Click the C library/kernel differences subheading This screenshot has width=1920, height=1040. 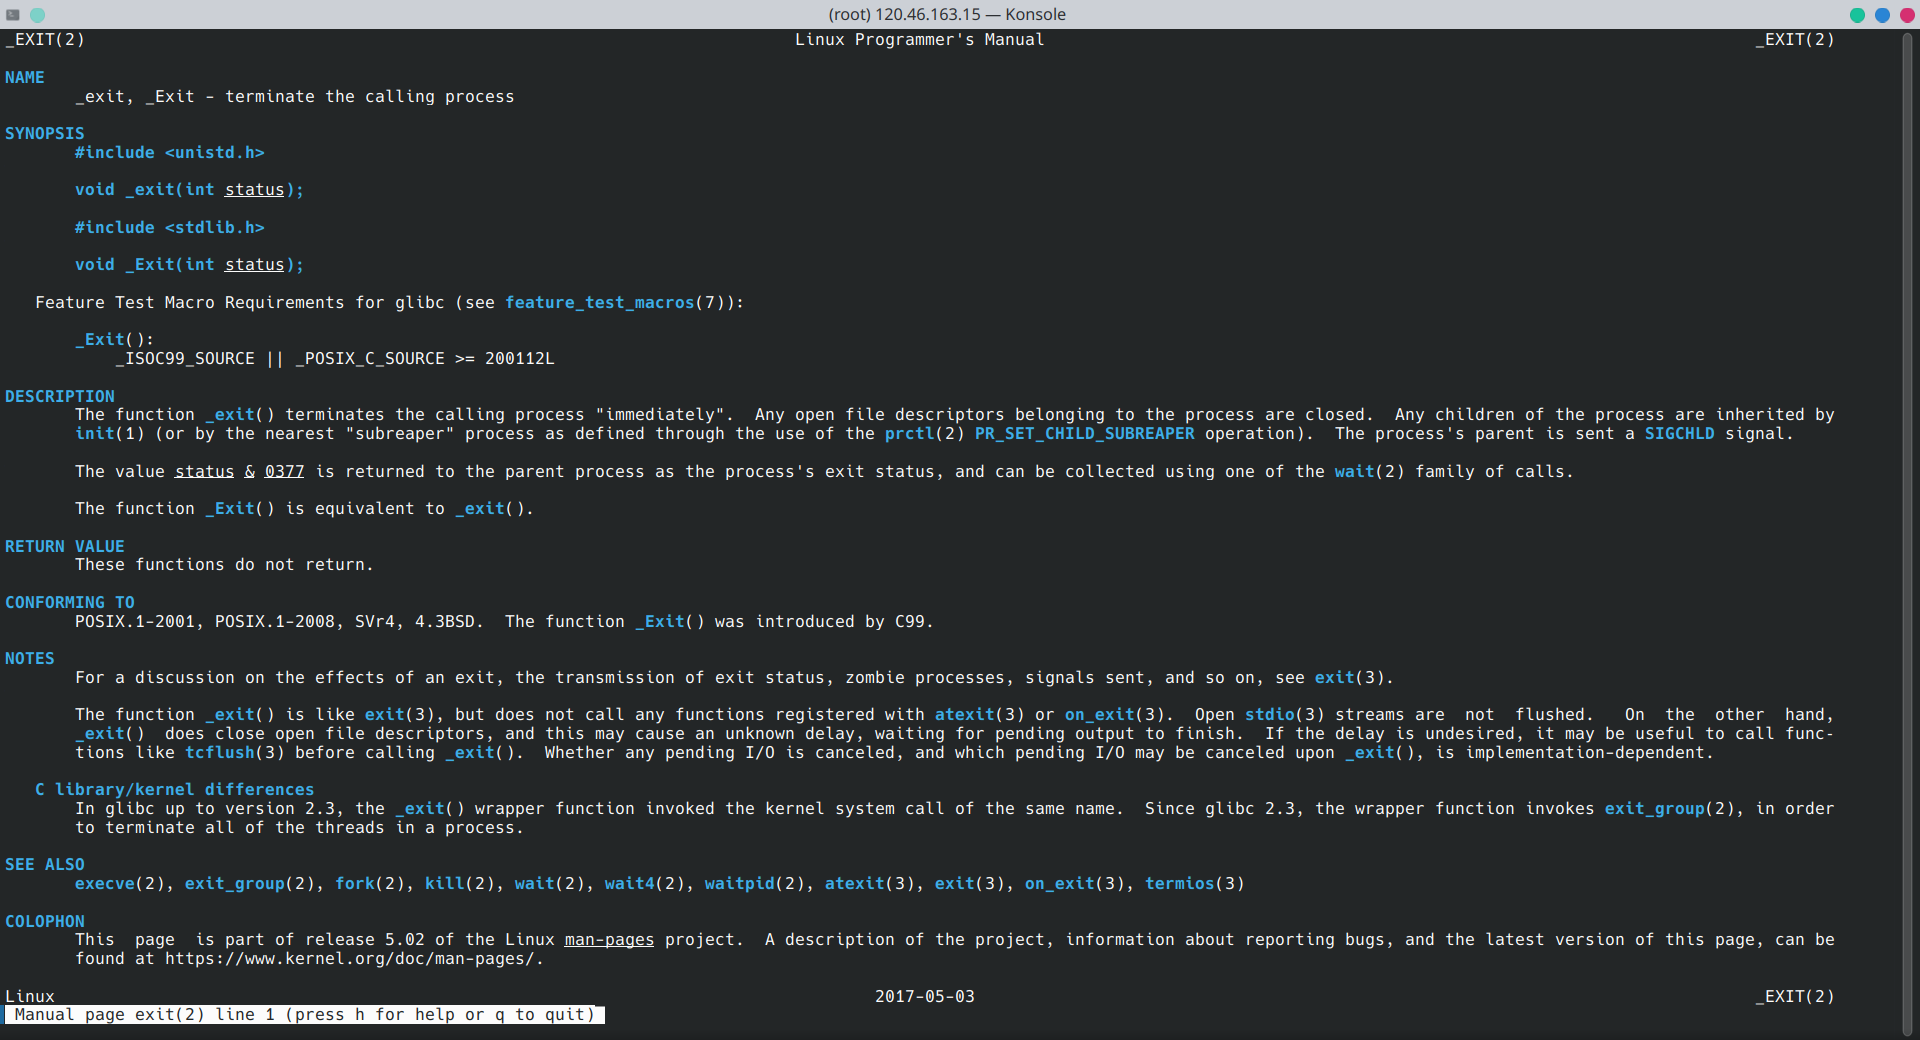175,790
